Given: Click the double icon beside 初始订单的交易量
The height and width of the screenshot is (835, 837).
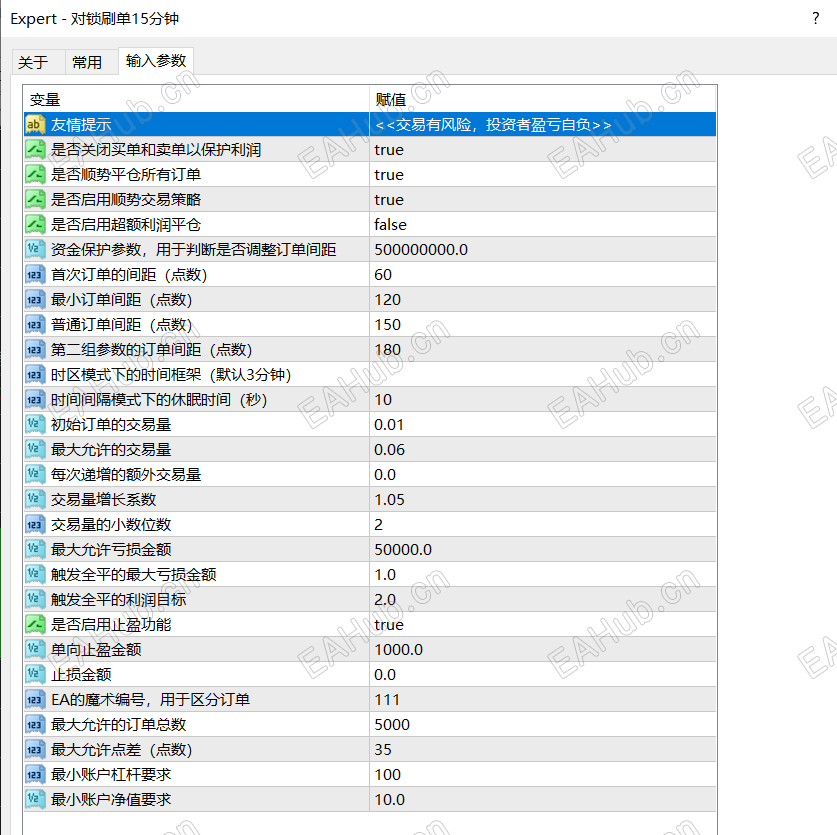Looking at the screenshot, I should pos(35,424).
